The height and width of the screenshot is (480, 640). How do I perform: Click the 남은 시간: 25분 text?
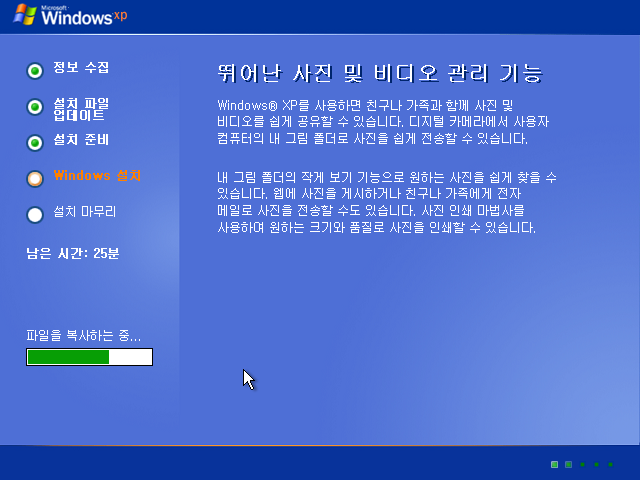click(73, 253)
